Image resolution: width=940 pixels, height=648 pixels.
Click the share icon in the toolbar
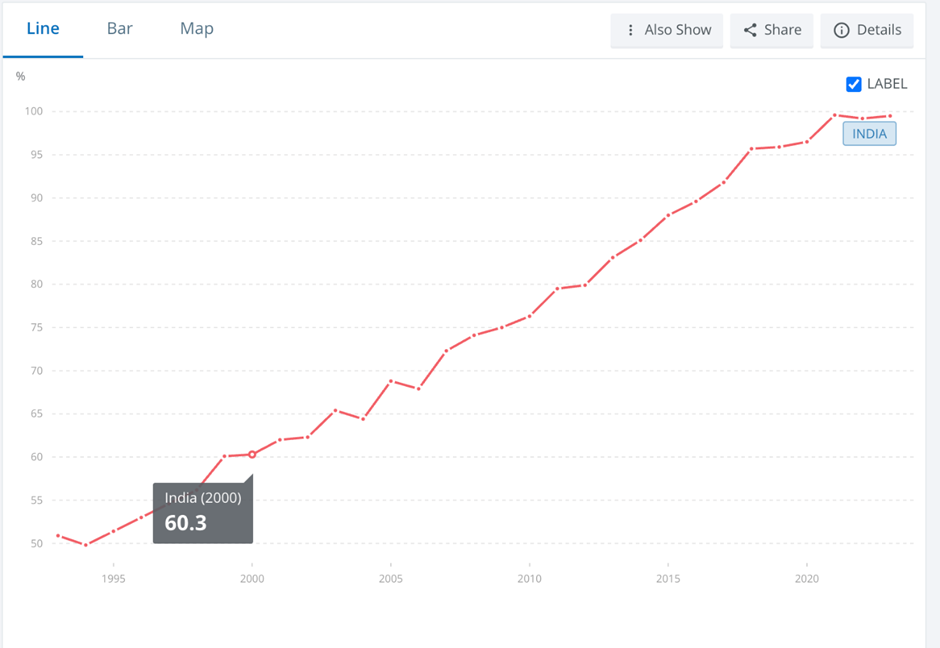750,30
